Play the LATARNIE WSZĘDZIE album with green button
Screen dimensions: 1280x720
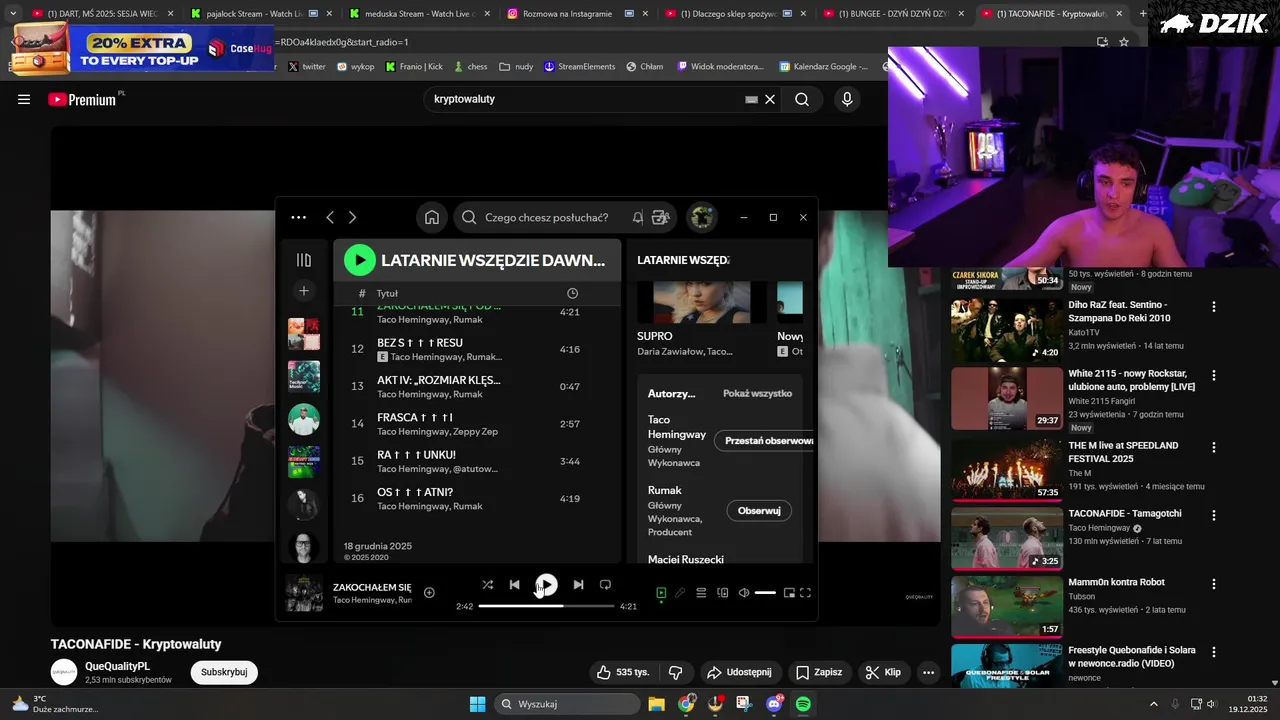(360, 260)
